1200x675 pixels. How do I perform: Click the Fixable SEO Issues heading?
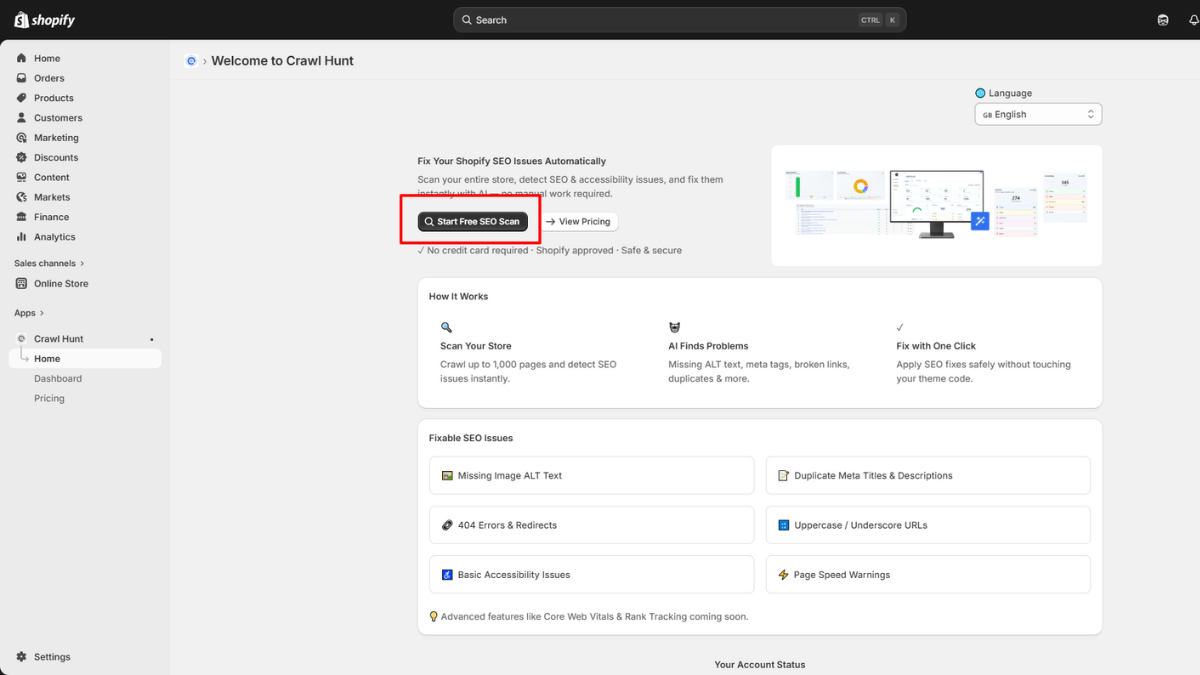pyautogui.click(x=471, y=438)
